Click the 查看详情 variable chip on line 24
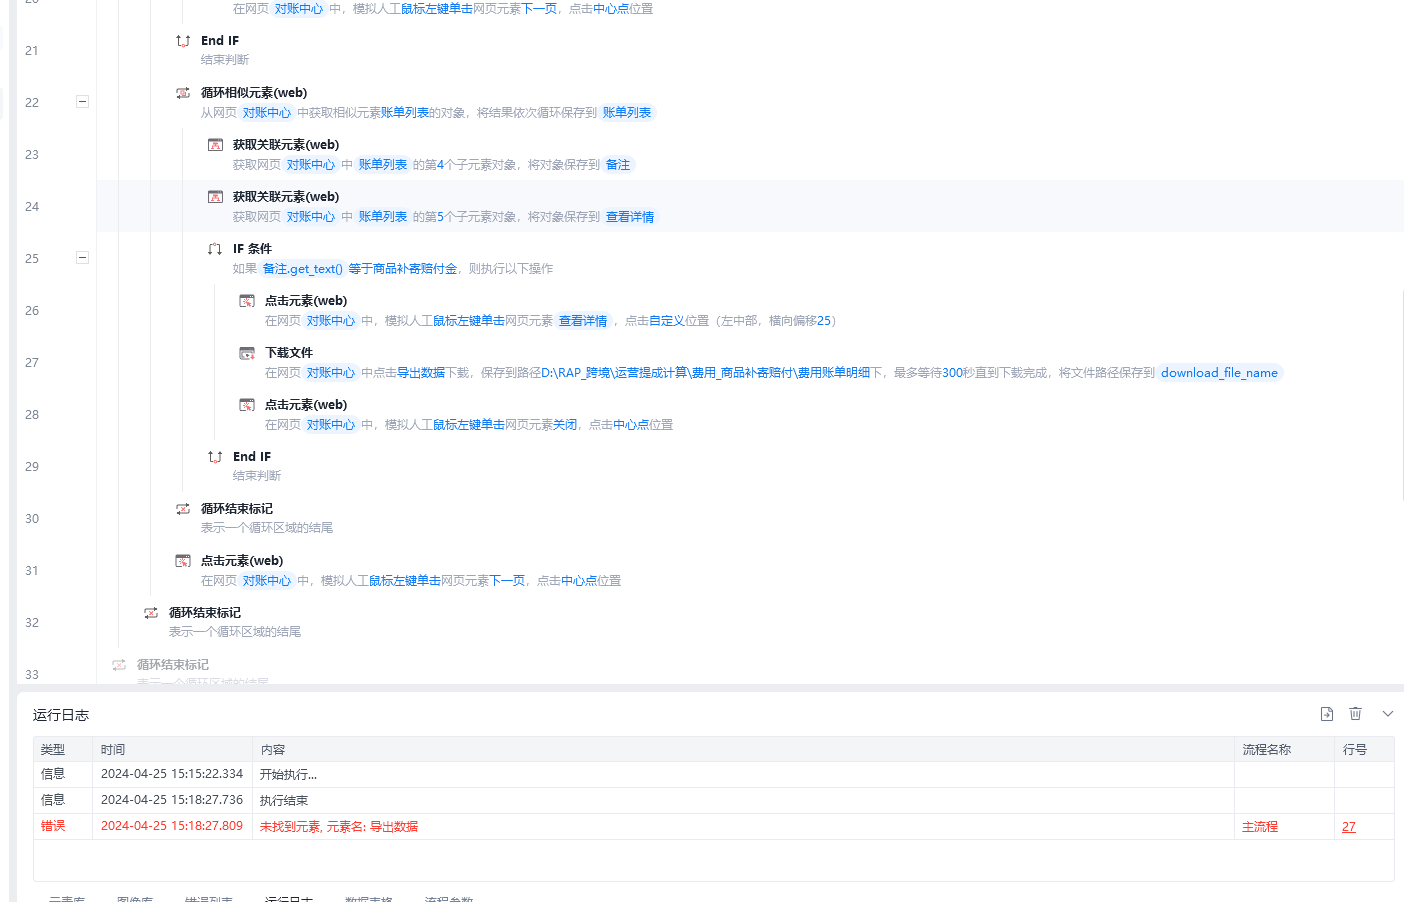This screenshot has width=1404, height=902. [x=630, y=217]
